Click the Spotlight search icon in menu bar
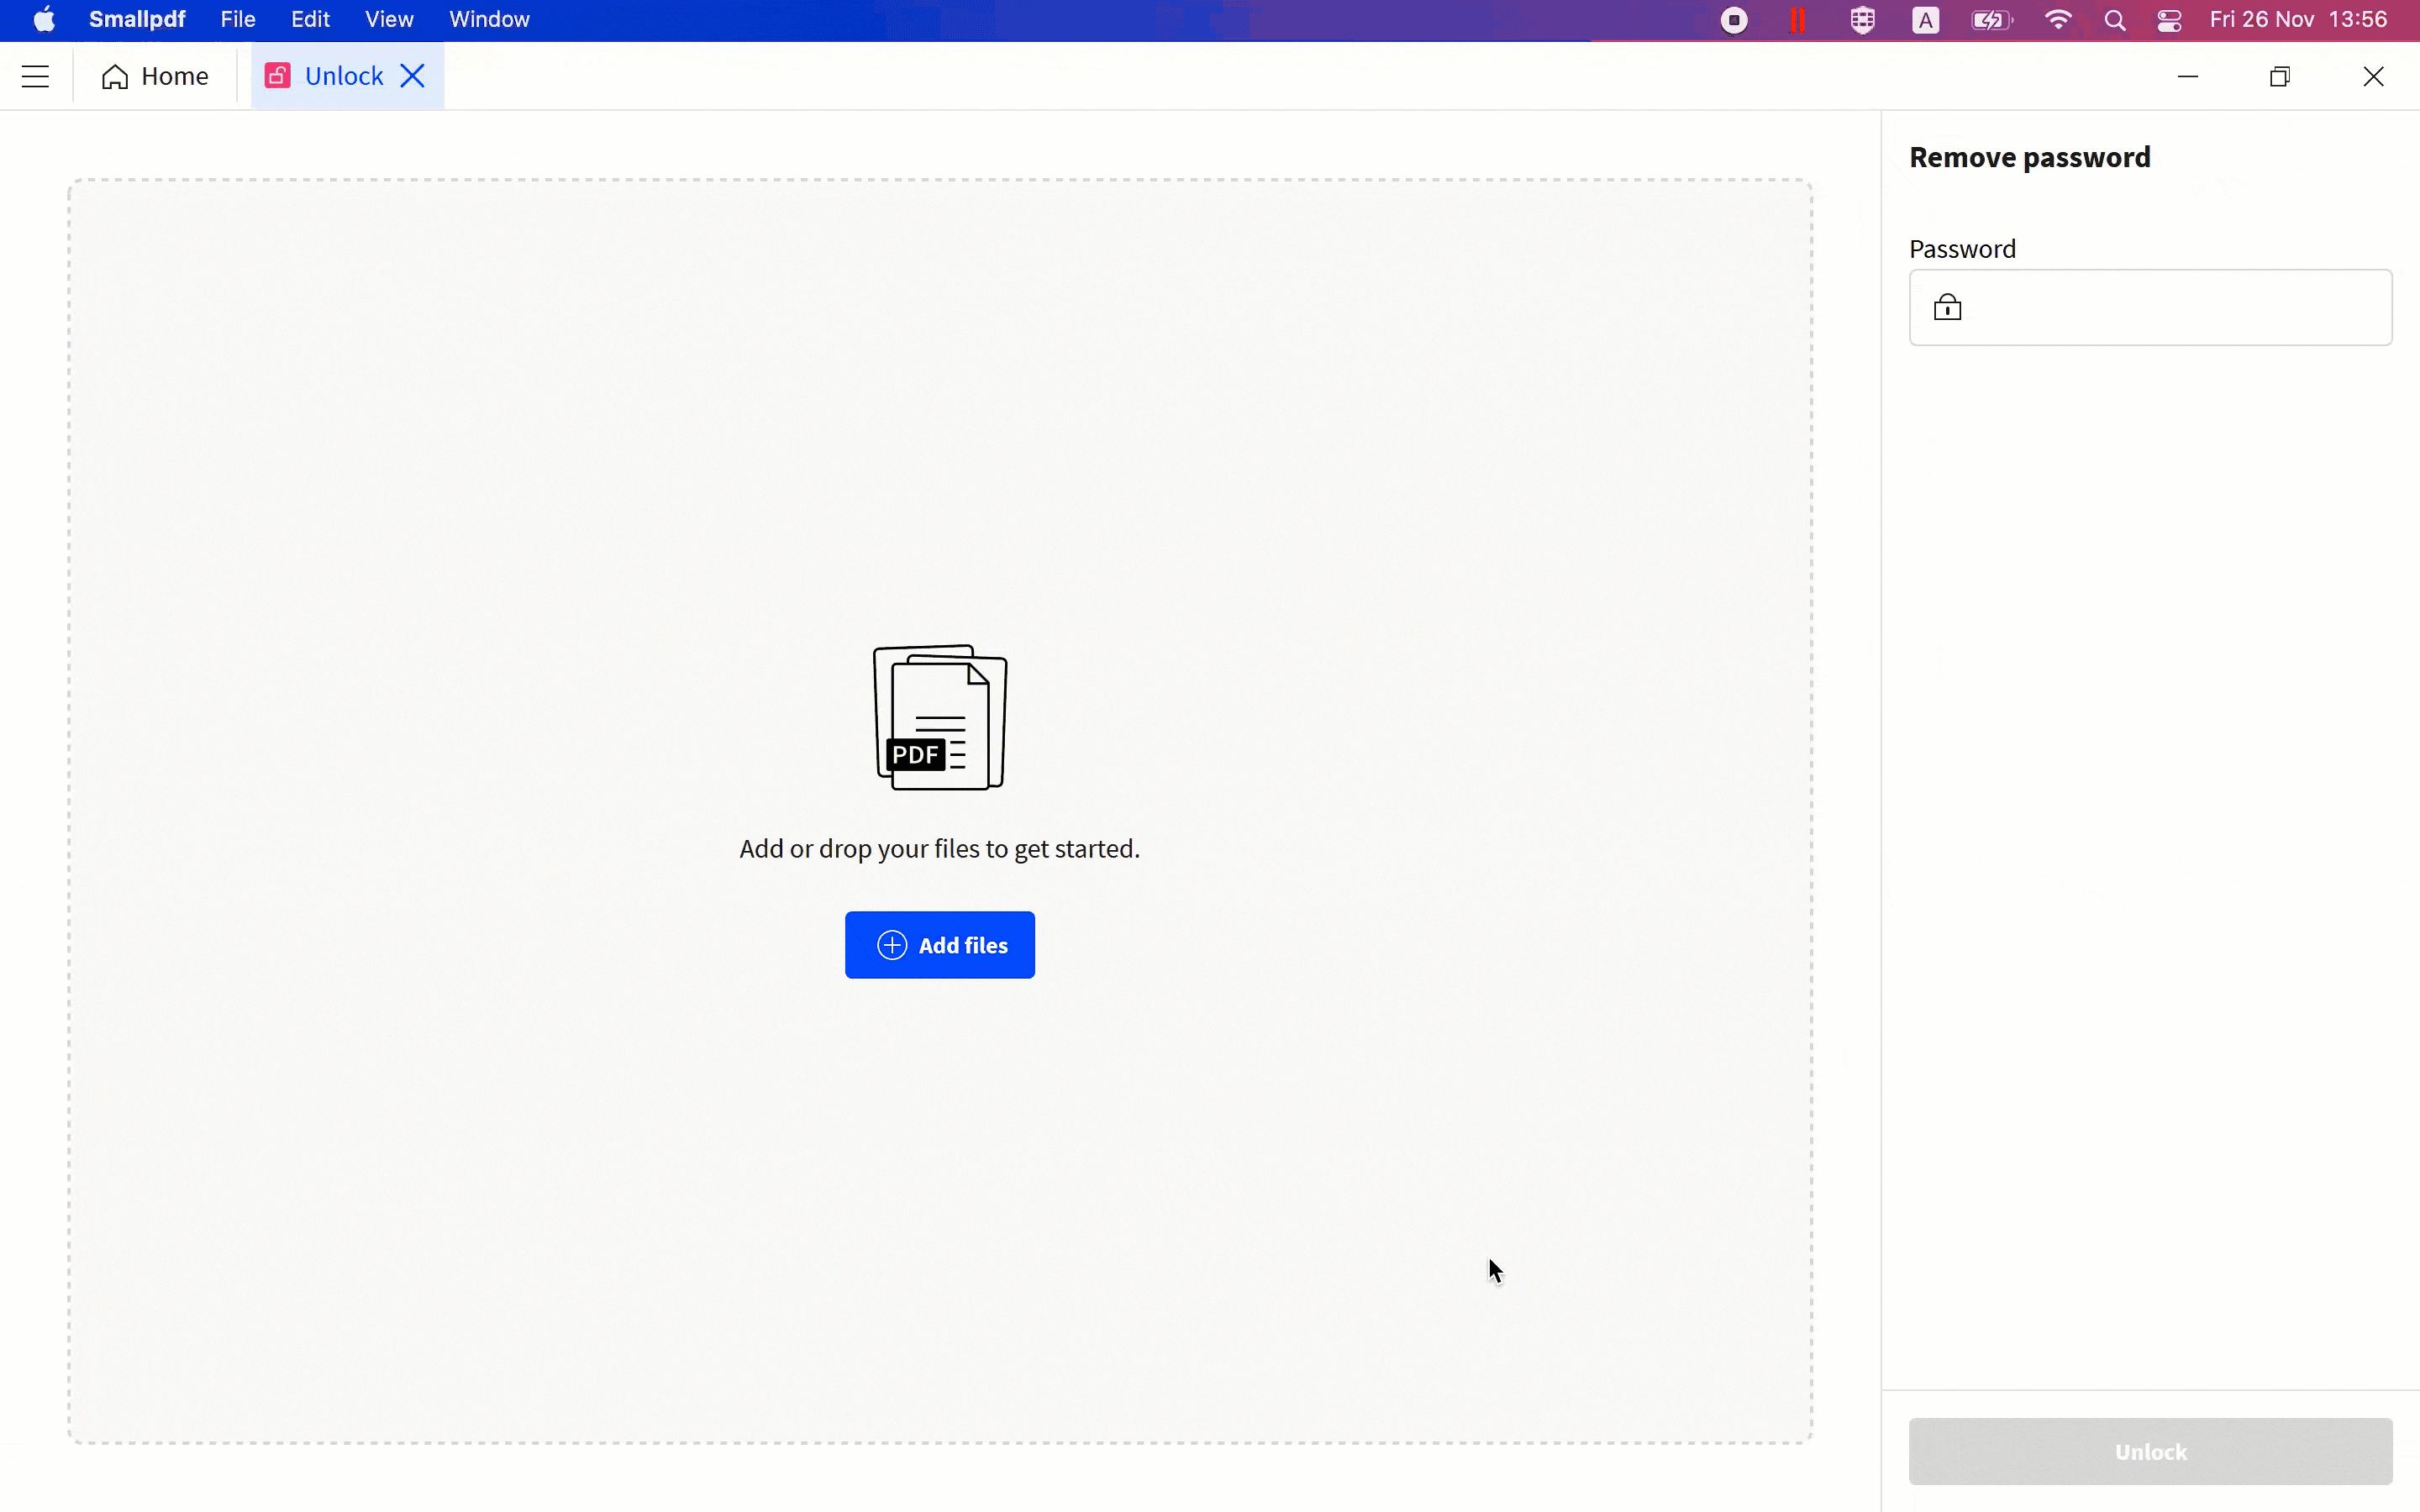Viewport: 2420px width, 1512px height. (2113, 19)
